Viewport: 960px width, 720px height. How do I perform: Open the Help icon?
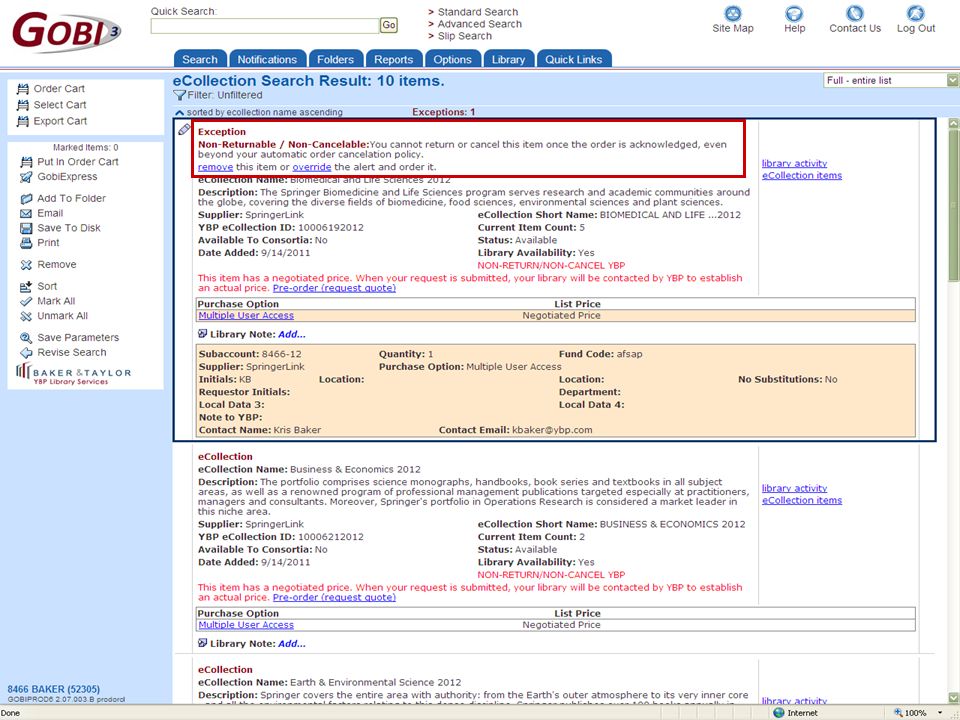[794, 14]
